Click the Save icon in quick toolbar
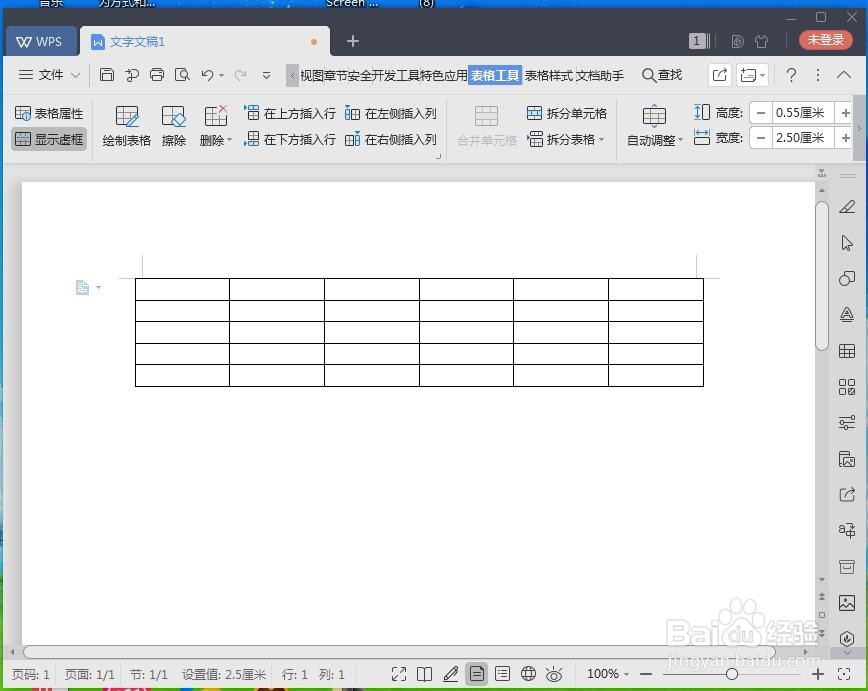 [x=107, y=75]
